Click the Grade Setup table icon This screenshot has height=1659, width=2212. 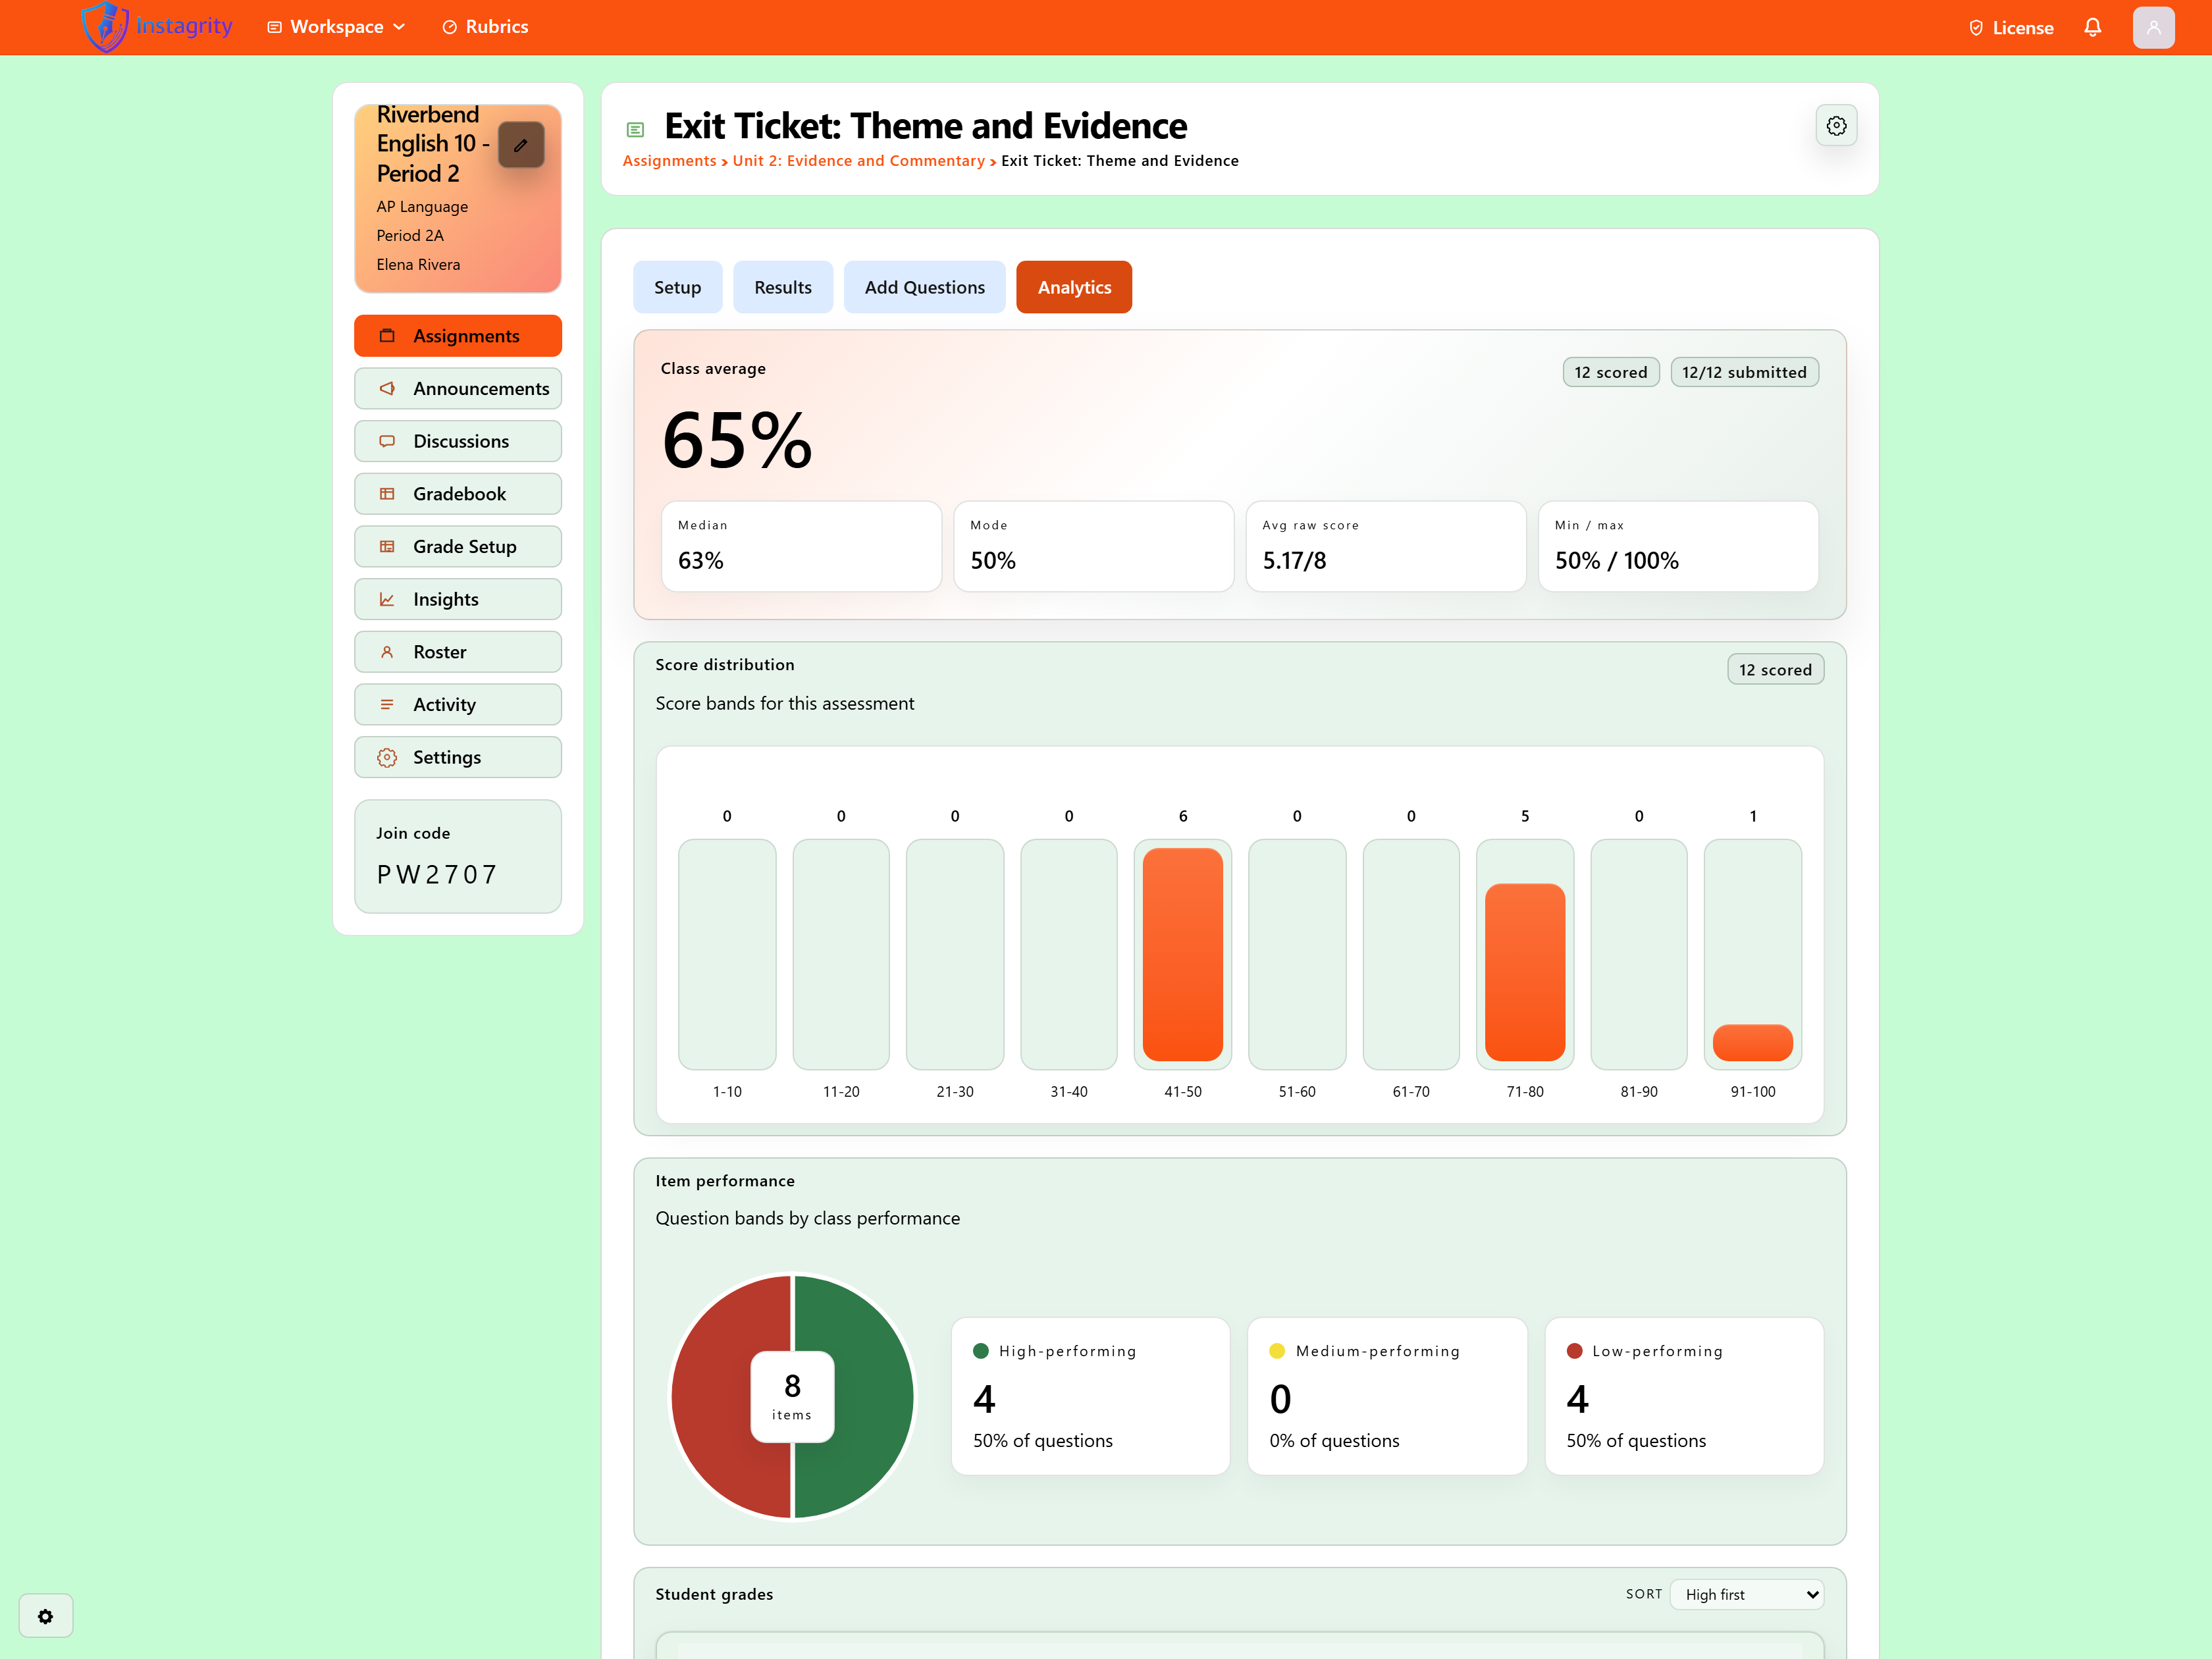387,546
